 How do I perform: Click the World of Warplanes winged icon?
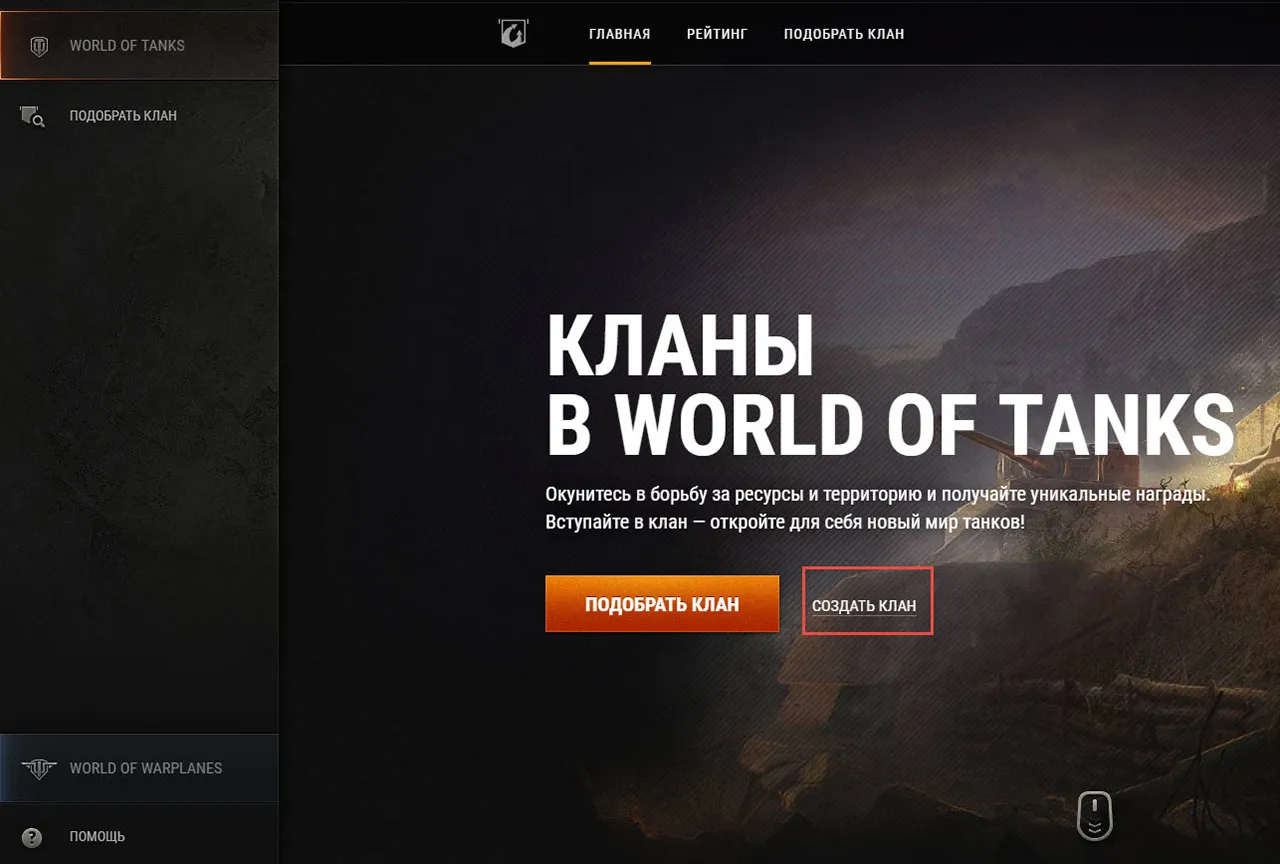(x=39, y=769)
